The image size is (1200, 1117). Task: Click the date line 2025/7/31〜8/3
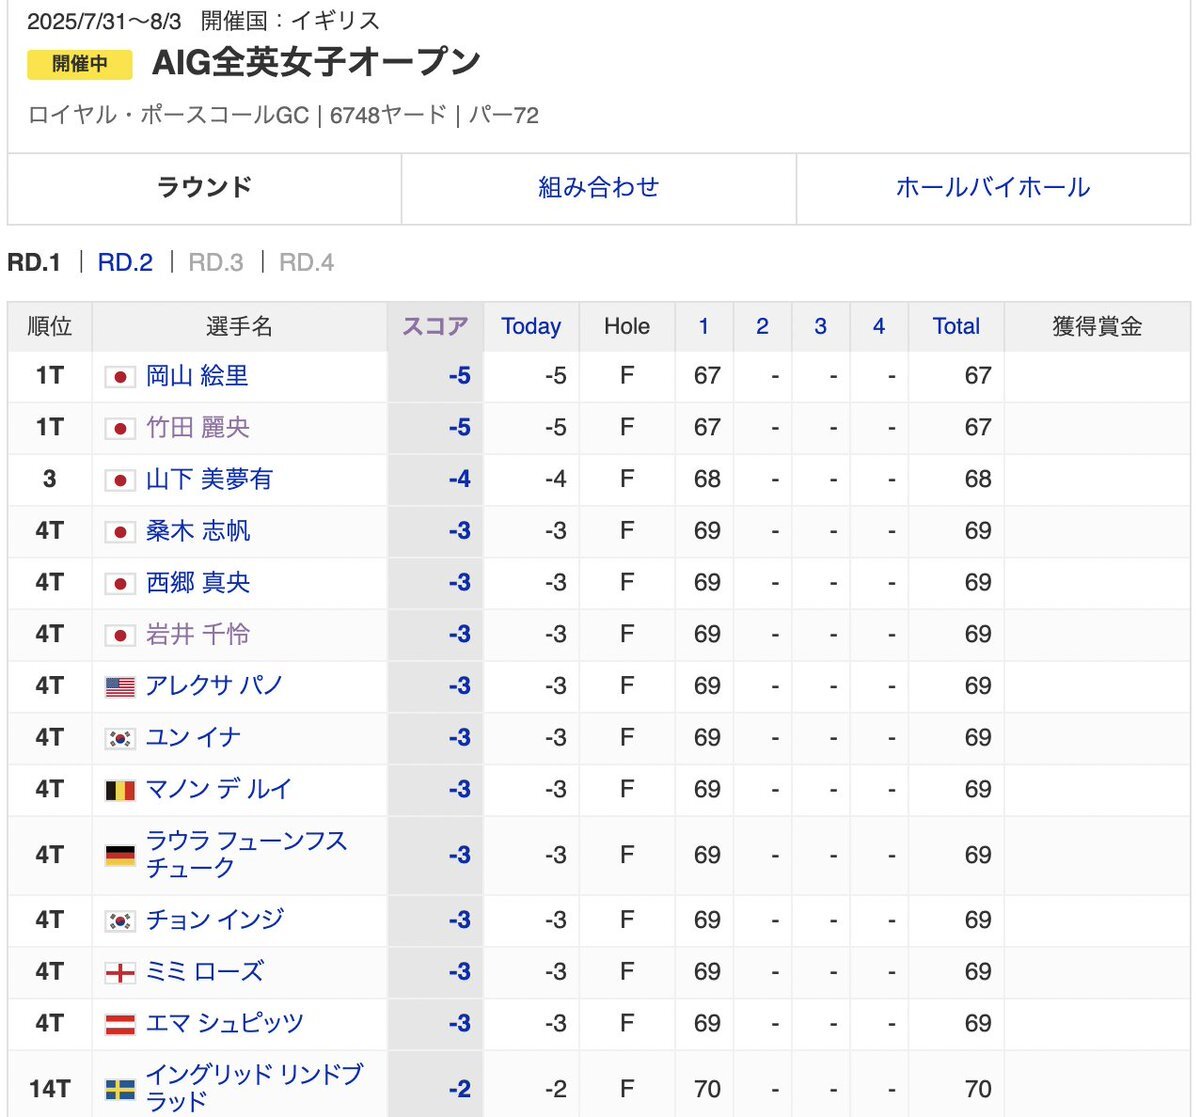click(104, 21)
